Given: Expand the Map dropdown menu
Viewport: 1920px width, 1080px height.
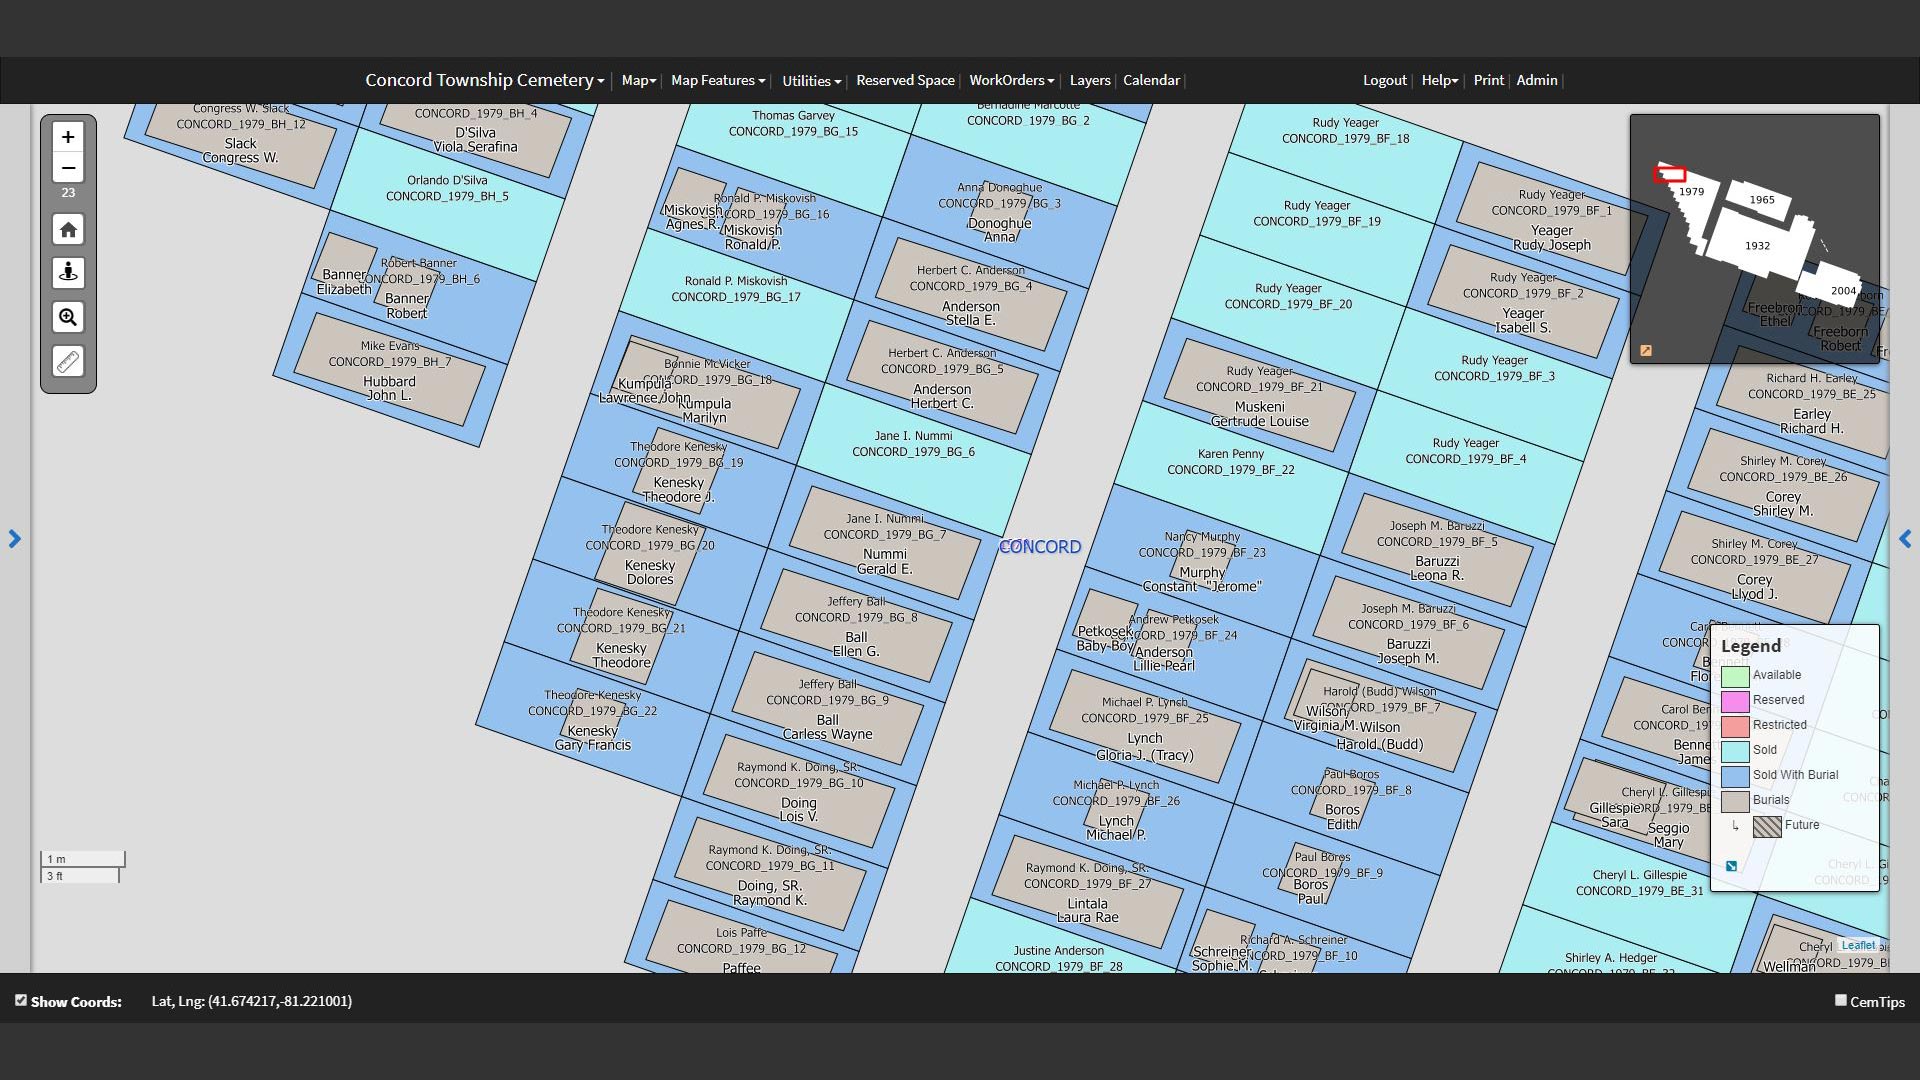Looking at the screenshot, I should (639, 80).
